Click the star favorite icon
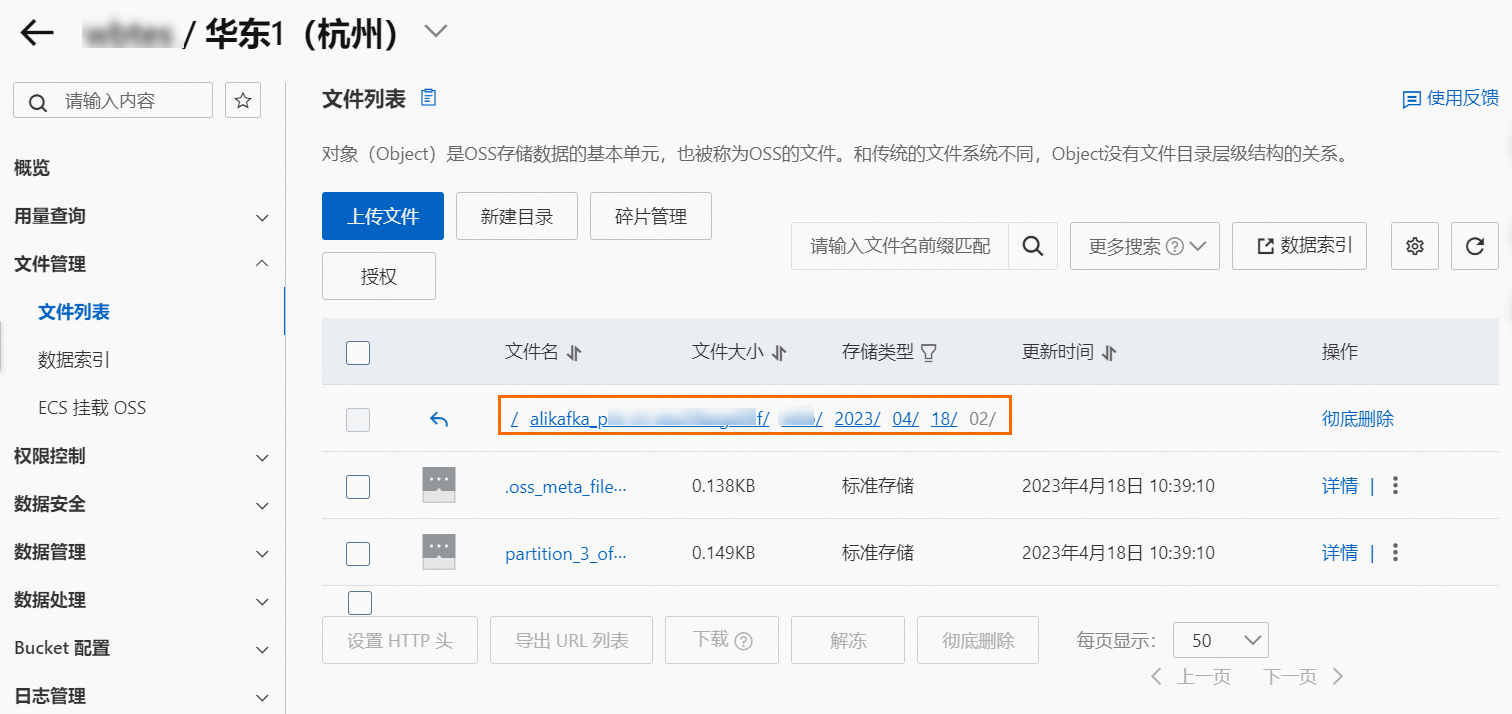Screen dimensions: 1512x714 click(243, 101)
